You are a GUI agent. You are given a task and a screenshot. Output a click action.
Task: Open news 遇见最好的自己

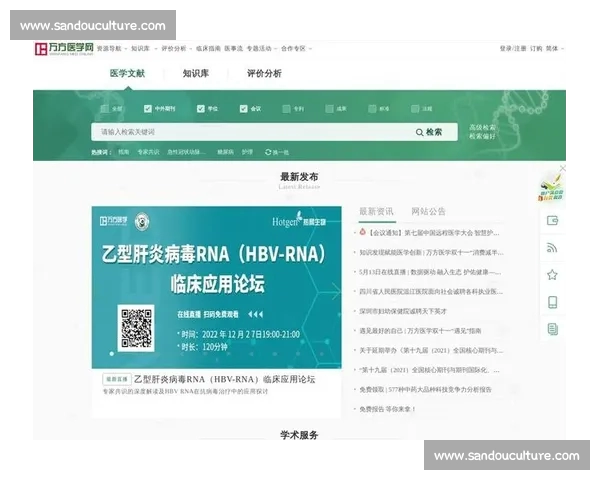420,331
